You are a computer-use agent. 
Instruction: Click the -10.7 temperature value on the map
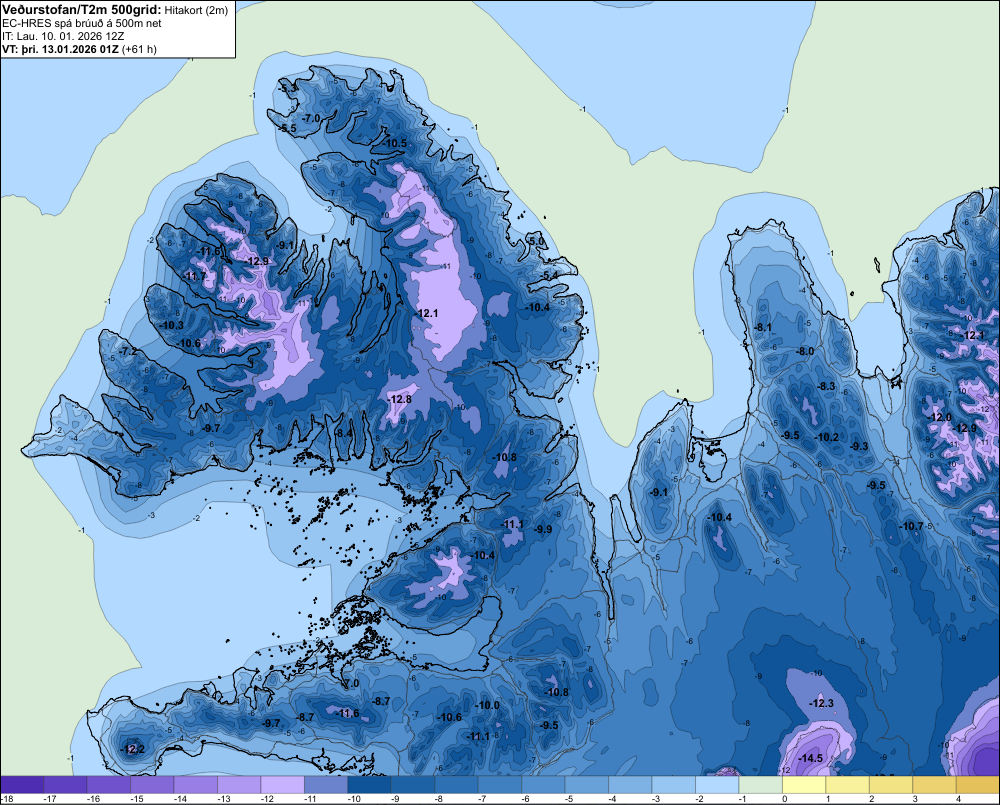[x=911, y=526]
